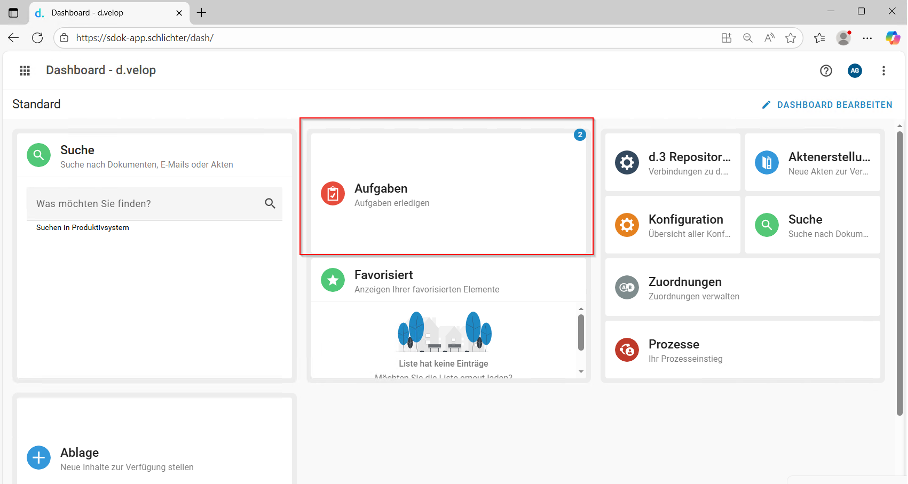
Task: Click the pencil icon beside Dashboard bearbeiten
Action: tap(766, 105)
